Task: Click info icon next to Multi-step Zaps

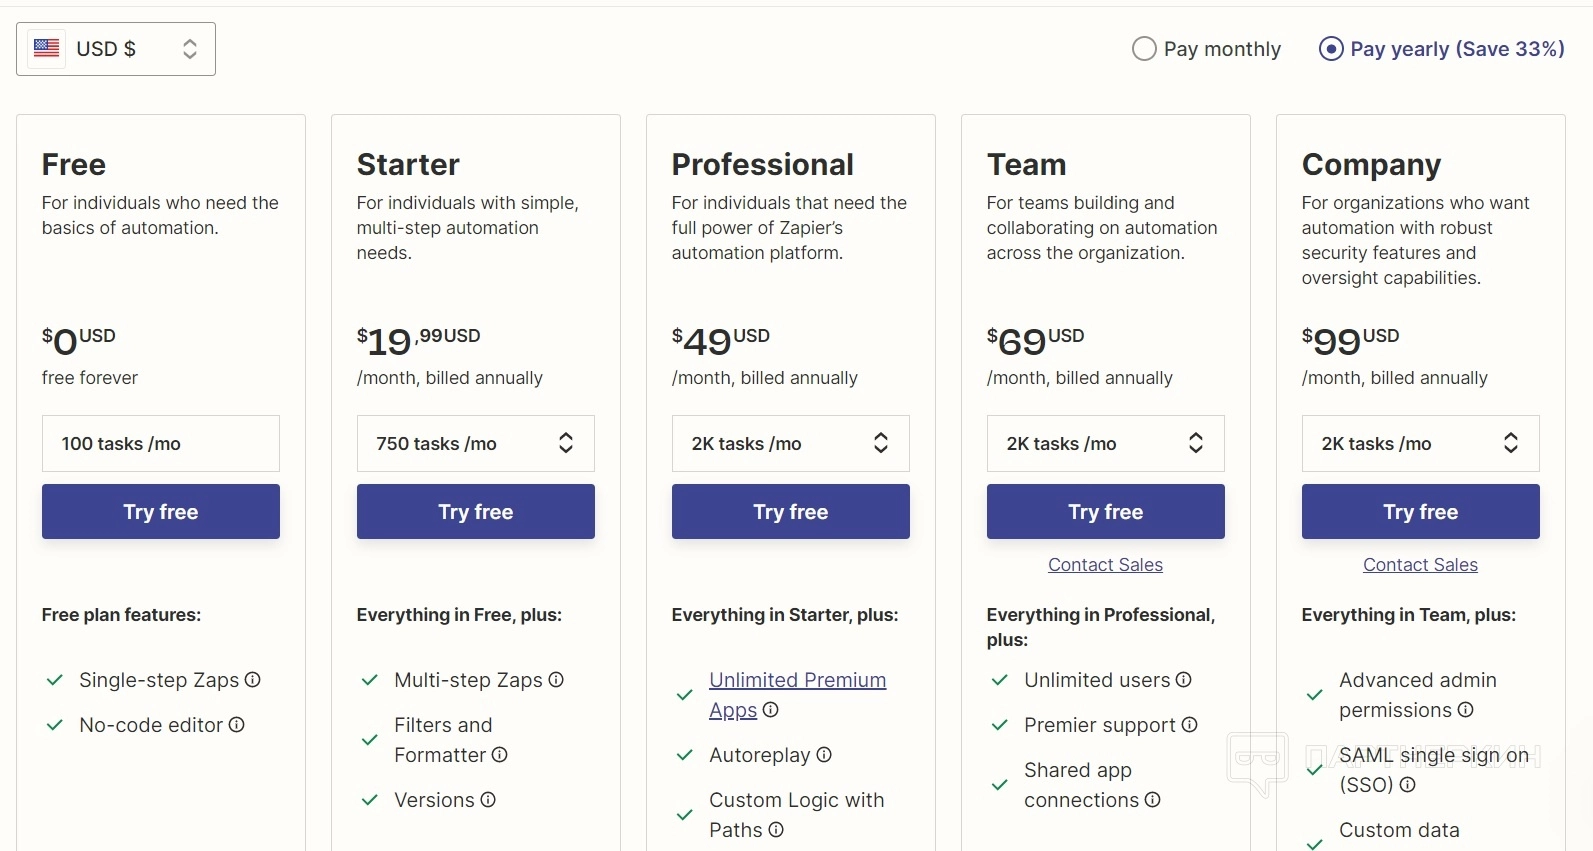Action: (x=556, y=680)
